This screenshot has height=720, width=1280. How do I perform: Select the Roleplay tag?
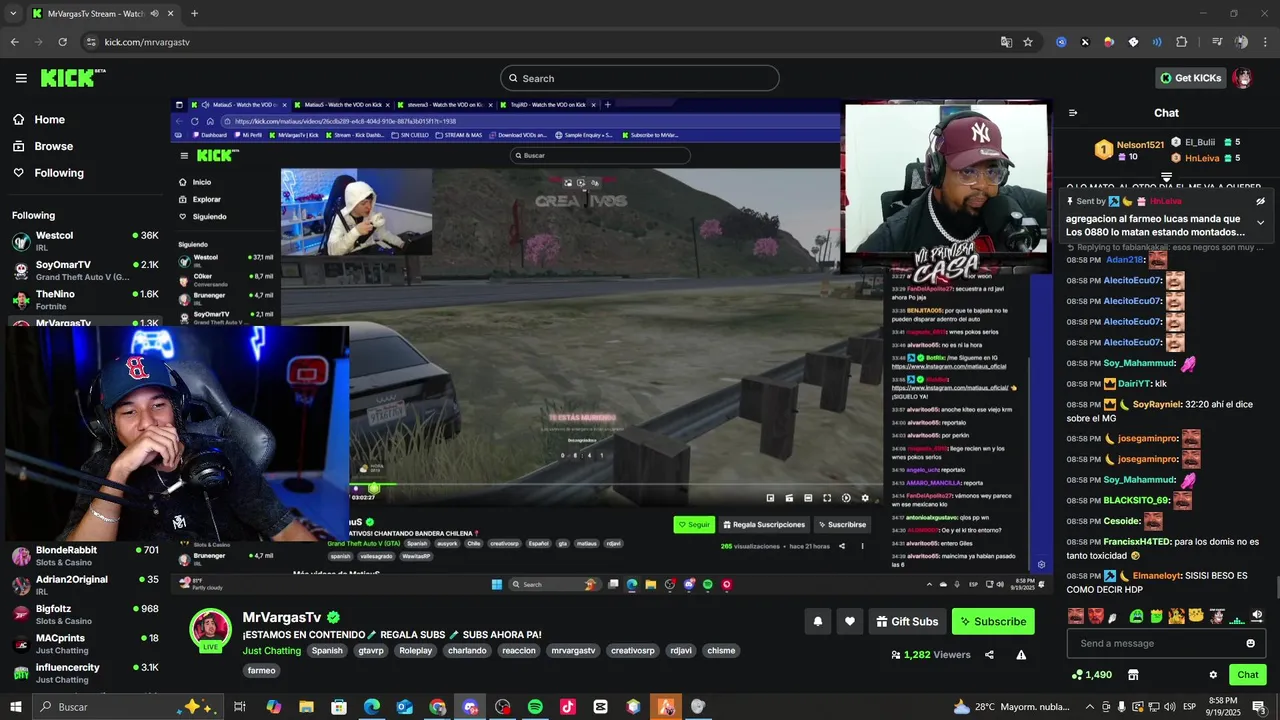click(x=416, y=650)
